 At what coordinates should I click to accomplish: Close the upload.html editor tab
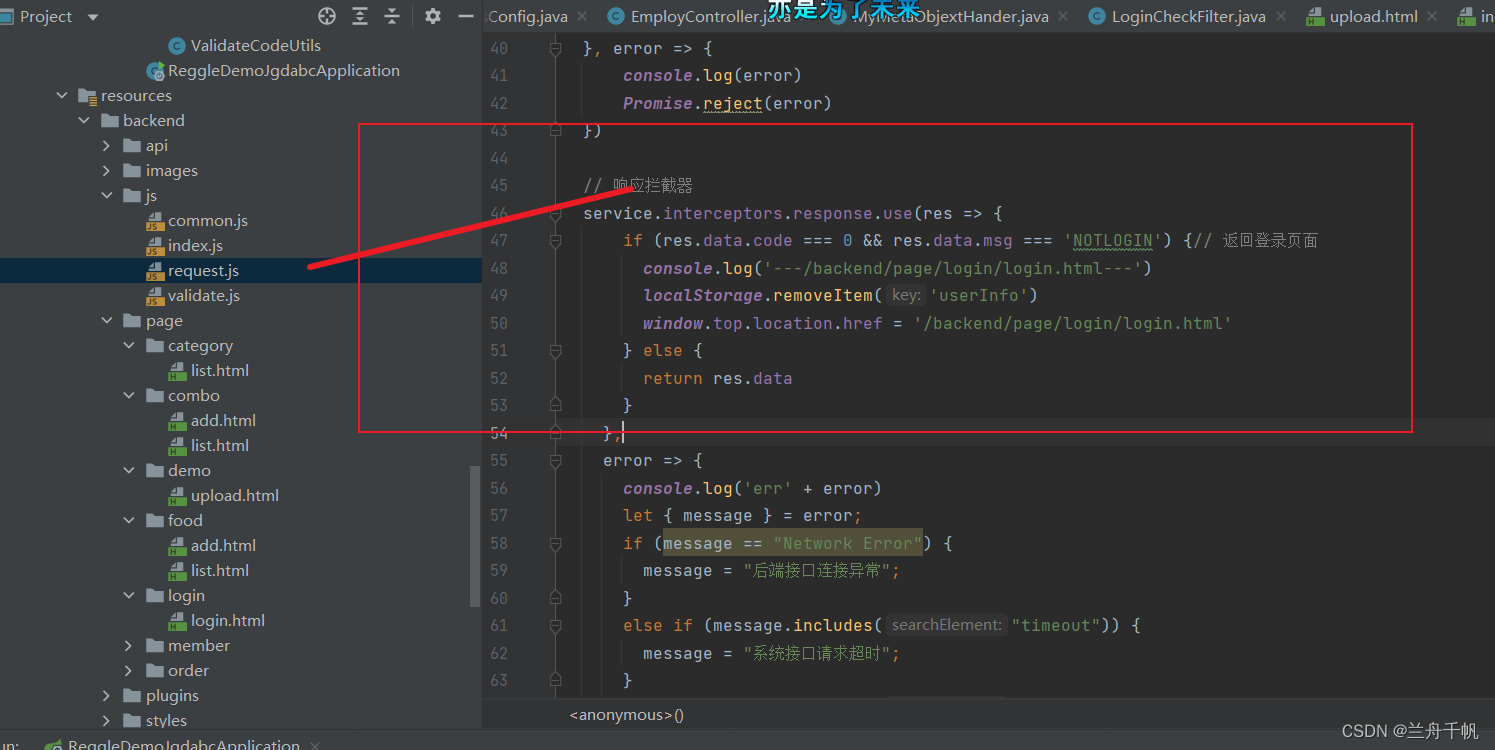(x=1433, y=16)
